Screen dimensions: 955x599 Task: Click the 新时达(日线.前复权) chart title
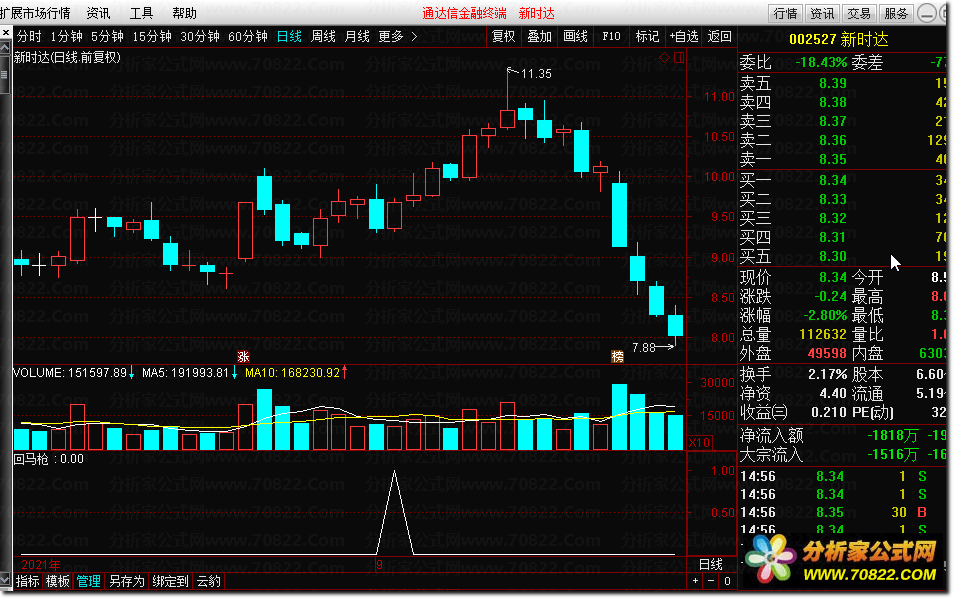(67, 57)
